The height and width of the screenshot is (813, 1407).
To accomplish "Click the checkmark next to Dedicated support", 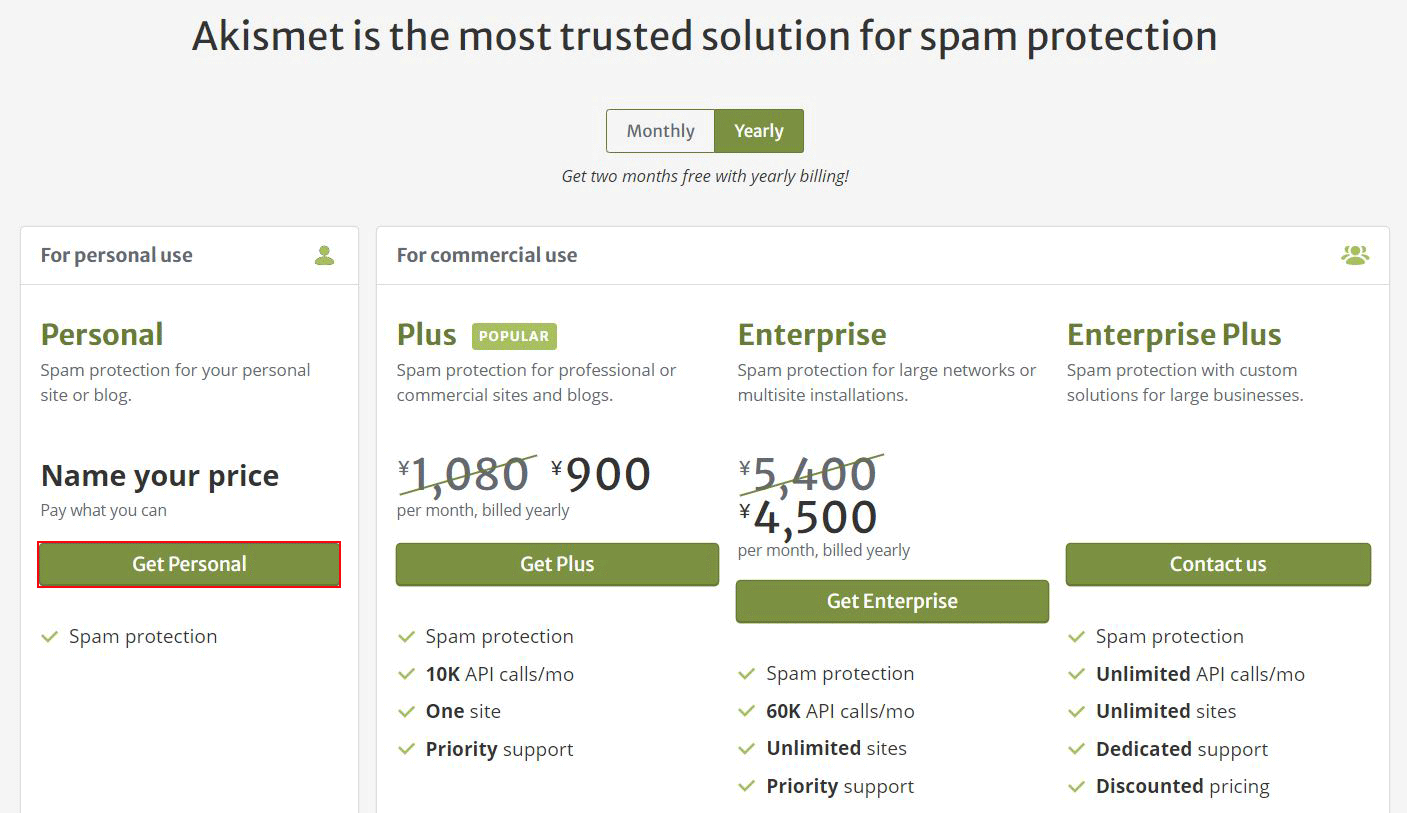I will pyautogui.click(x=1077, y=749).
